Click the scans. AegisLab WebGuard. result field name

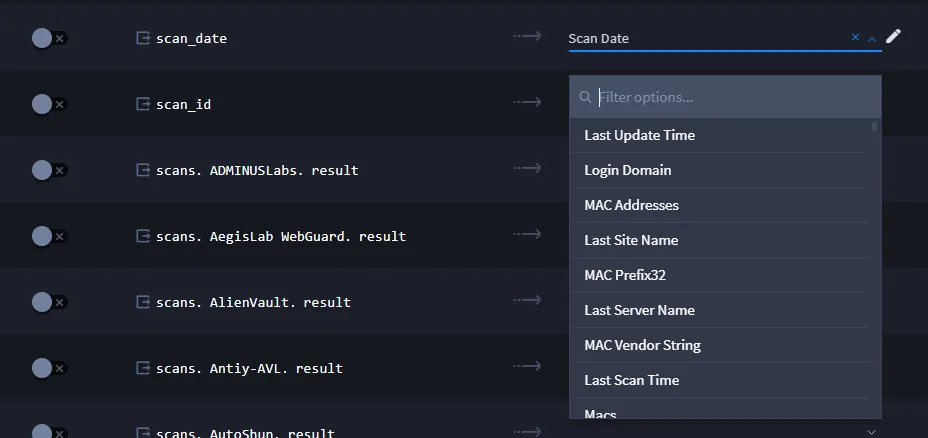pos(281,236)
